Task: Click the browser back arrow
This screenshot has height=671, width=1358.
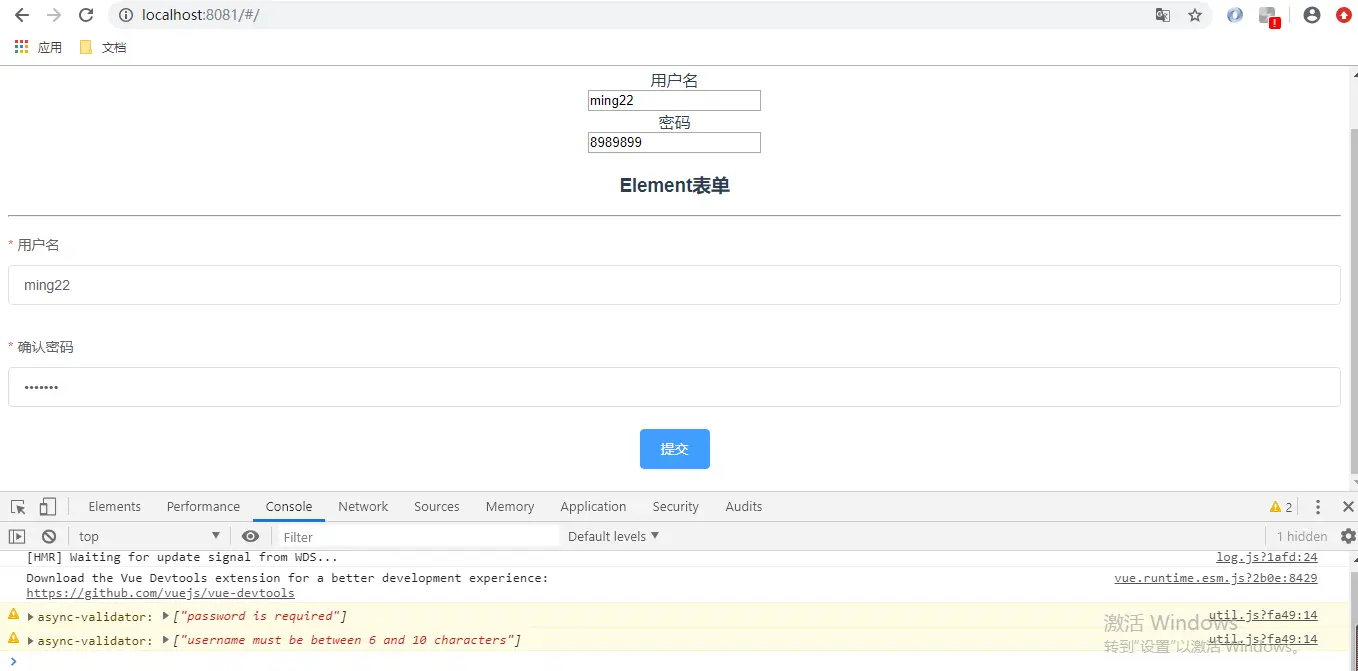Action: [x=22, y=15]
